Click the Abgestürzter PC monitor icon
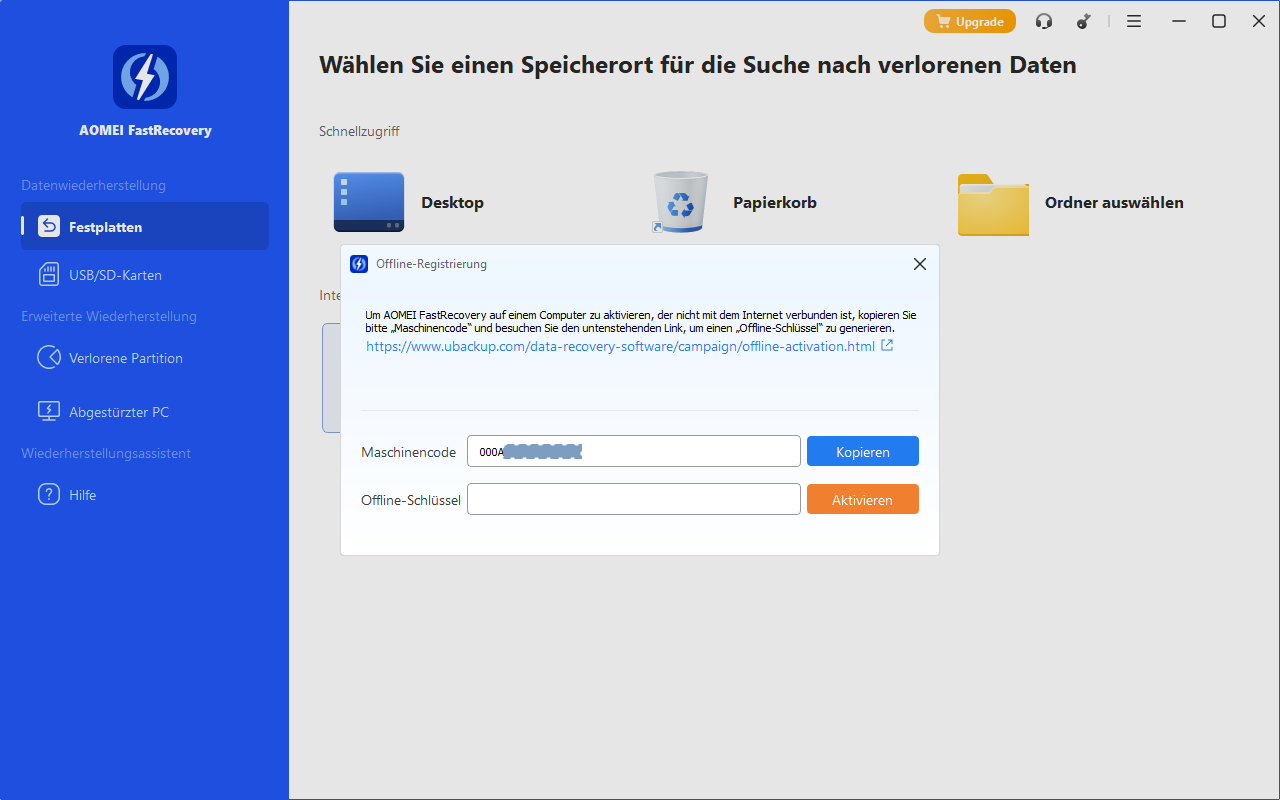The width and height of the screenshot is (1280, 800). (x=49, y=411)
